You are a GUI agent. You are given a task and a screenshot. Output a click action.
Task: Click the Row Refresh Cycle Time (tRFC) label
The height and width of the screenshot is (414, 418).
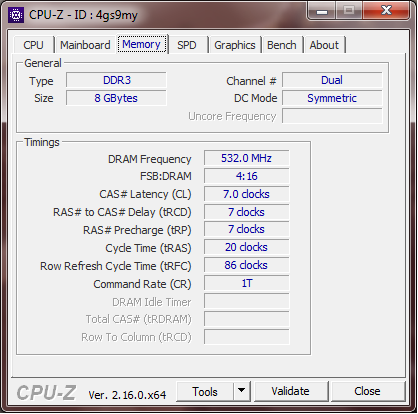pos(116,266)
